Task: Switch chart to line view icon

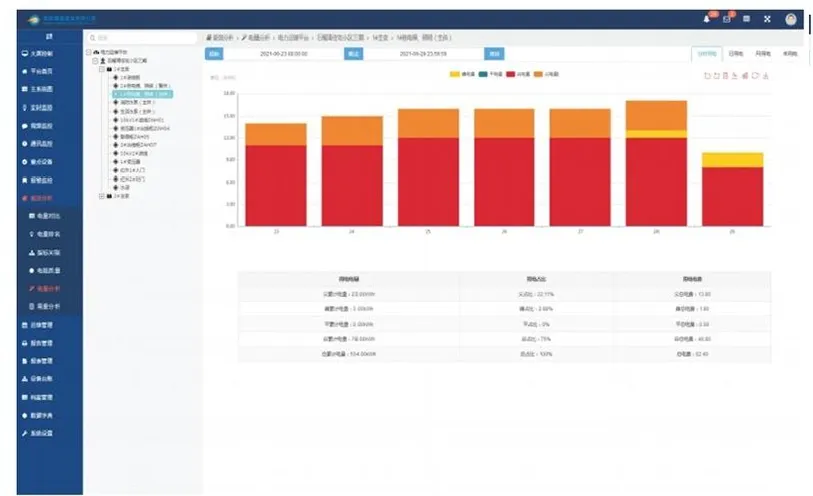Action: click(x=735, y=75)
